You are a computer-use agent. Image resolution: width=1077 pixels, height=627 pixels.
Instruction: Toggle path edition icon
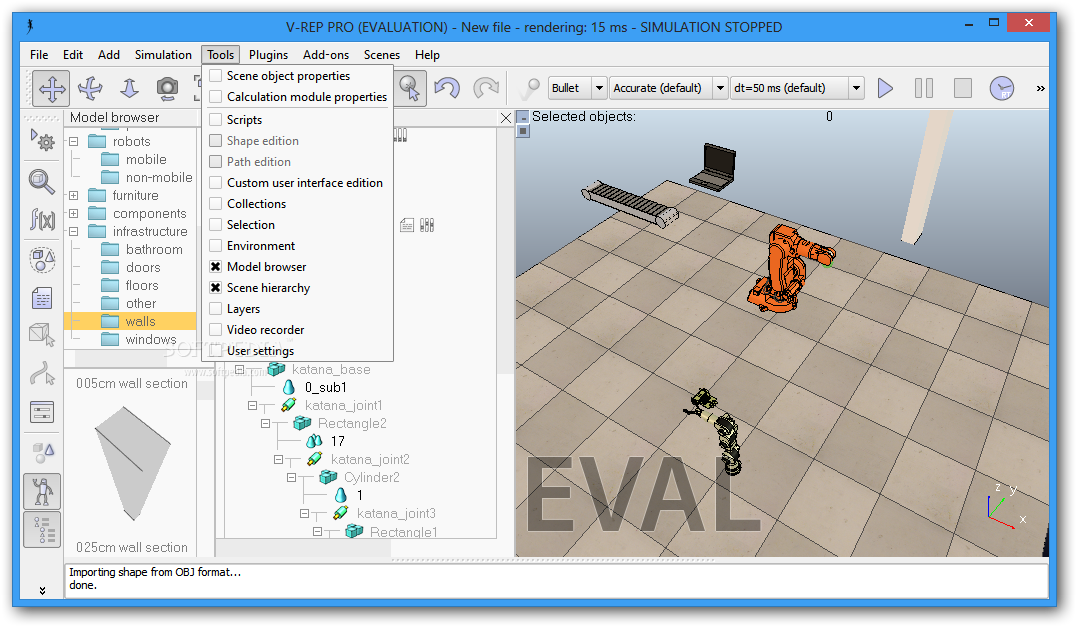coord(42,374)
